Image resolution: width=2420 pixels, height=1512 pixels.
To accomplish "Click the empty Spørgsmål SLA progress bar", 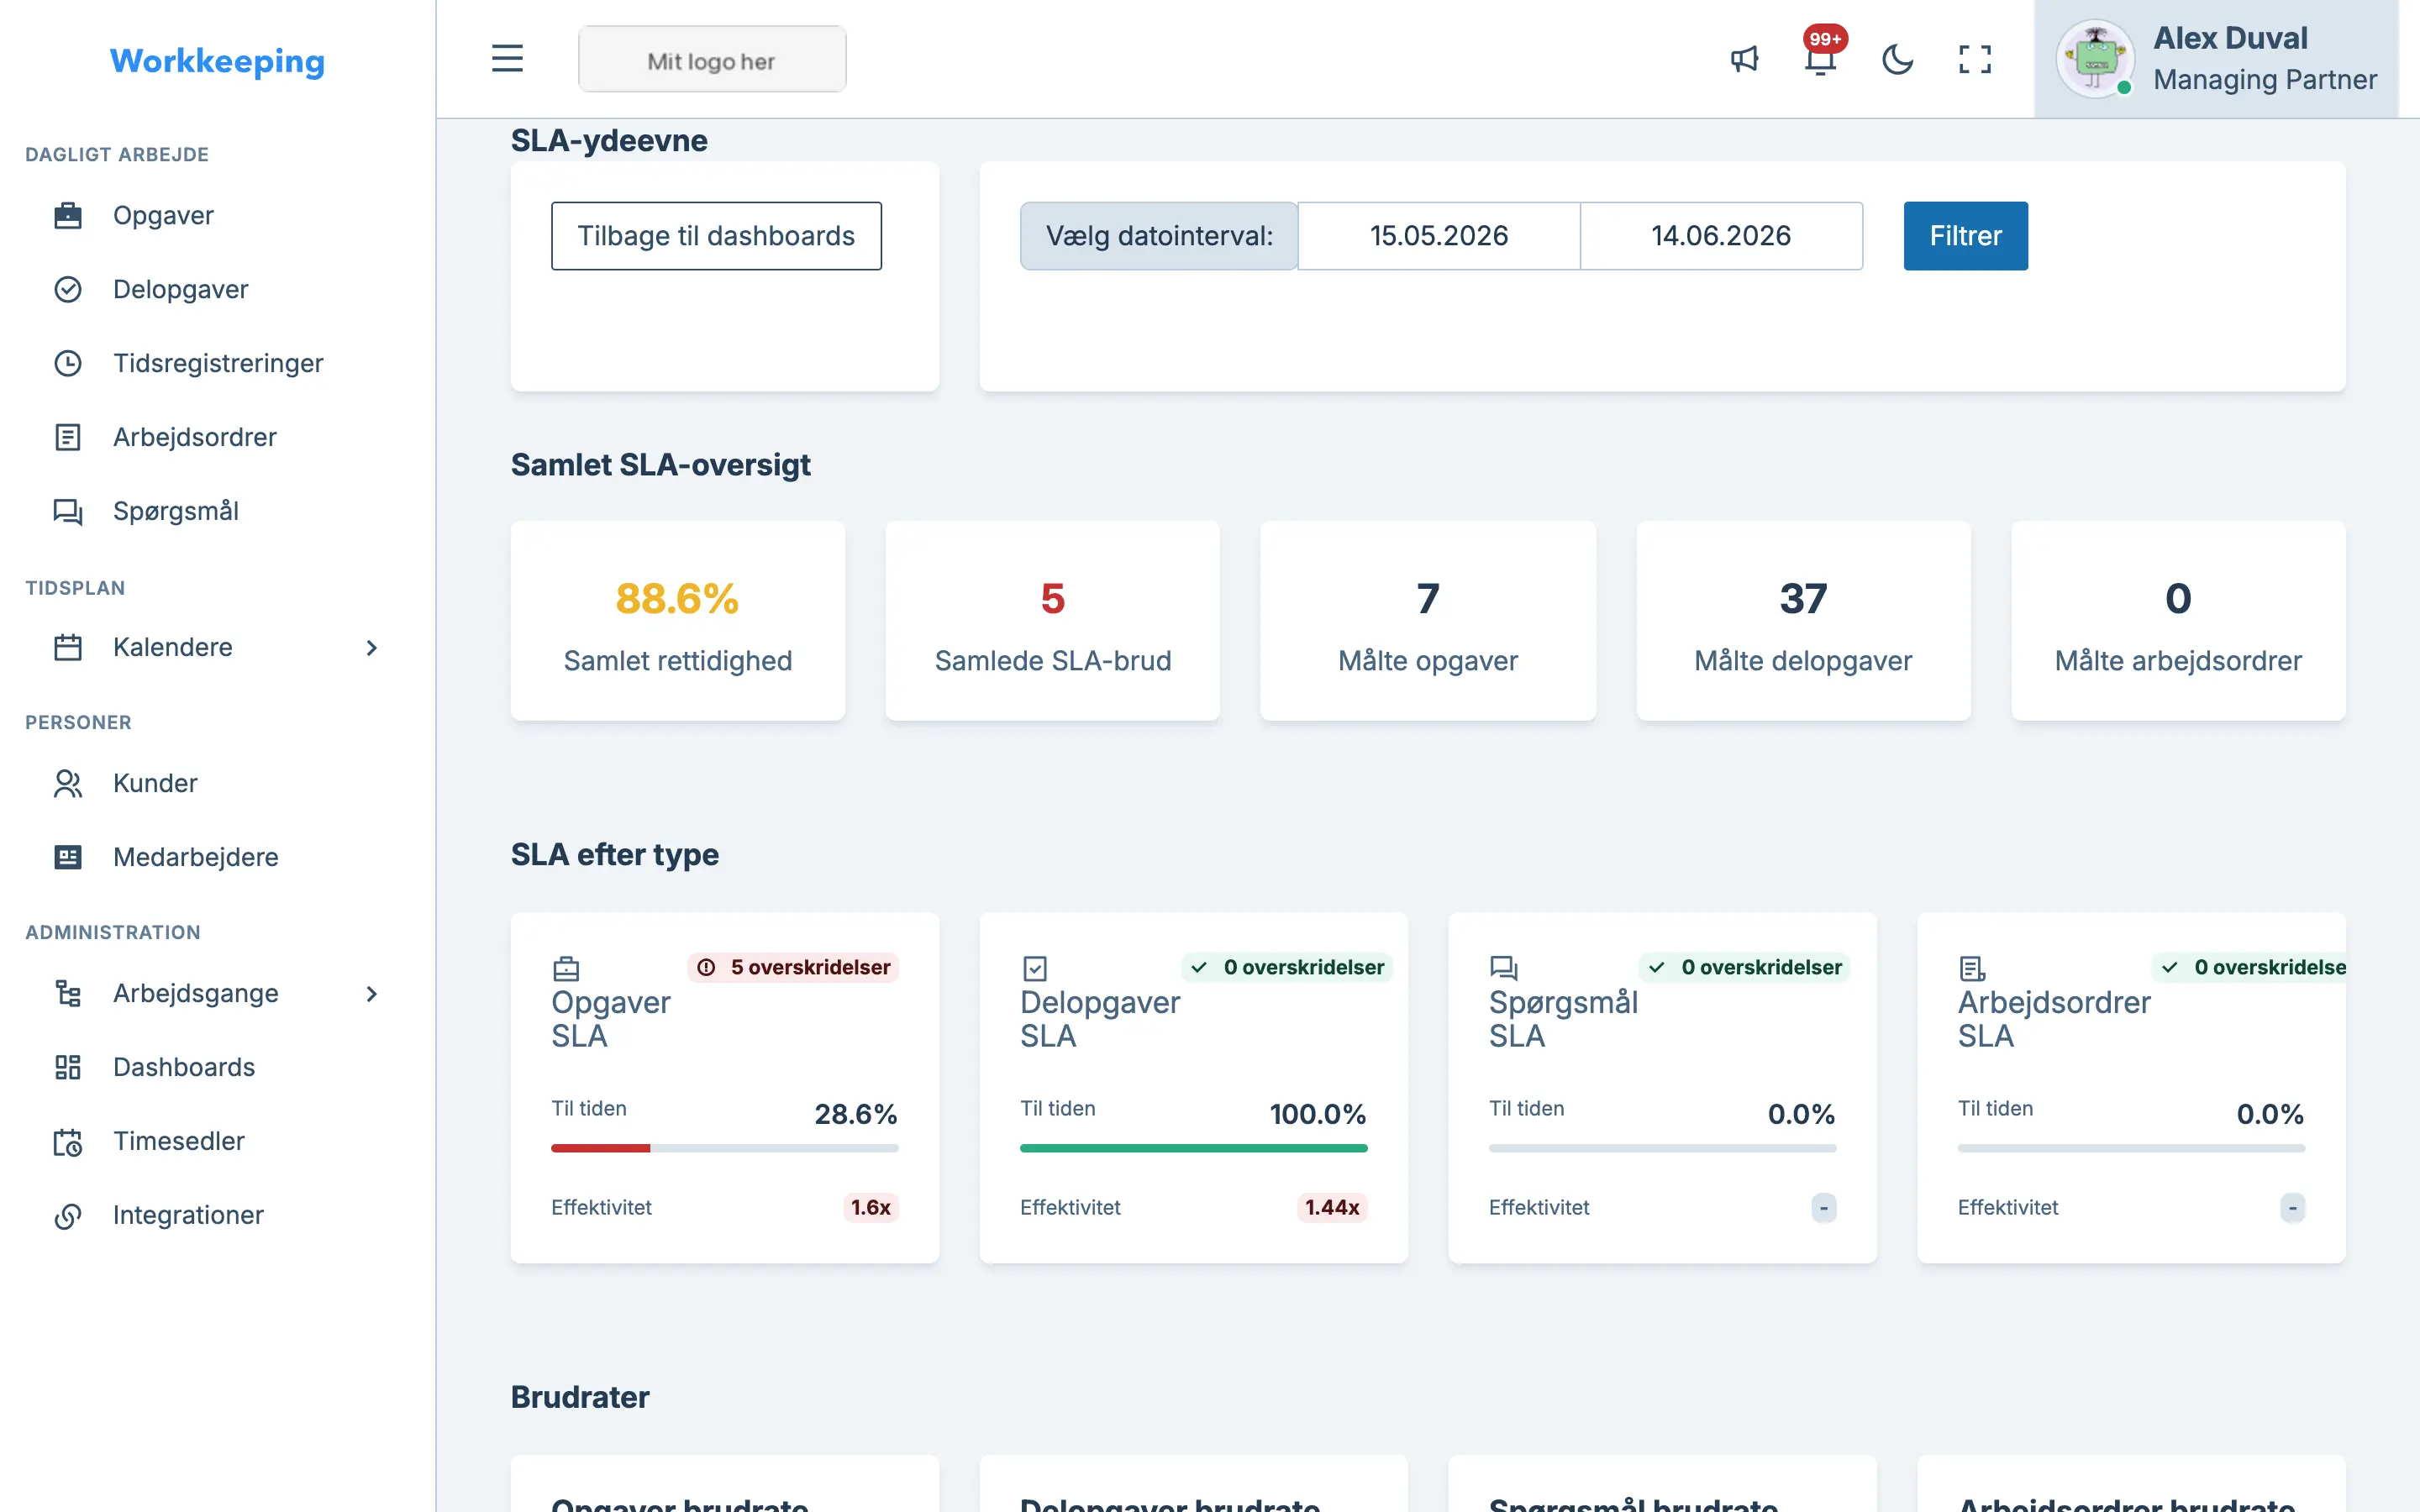I will 1662,1148.
